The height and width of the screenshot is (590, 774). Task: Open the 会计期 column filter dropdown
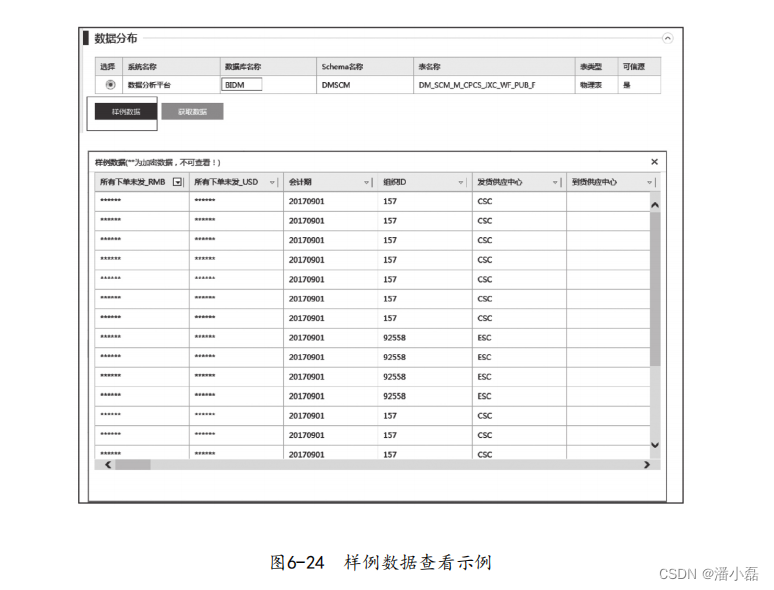tap(366, 182)
